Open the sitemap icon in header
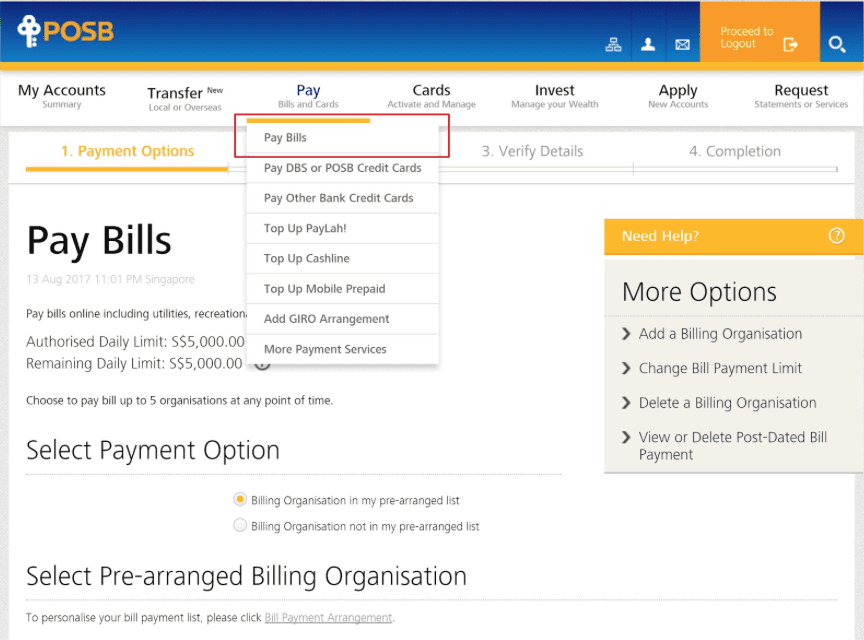 [x=613, y=45]
